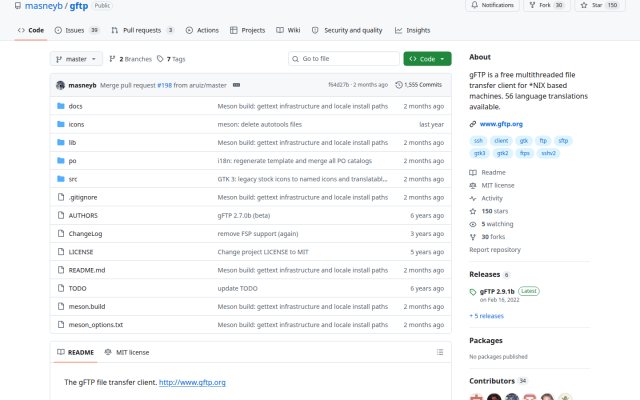Click the branches icon beside 2 Branches
This screenshot has width=640, height=400.
point(112,59)
